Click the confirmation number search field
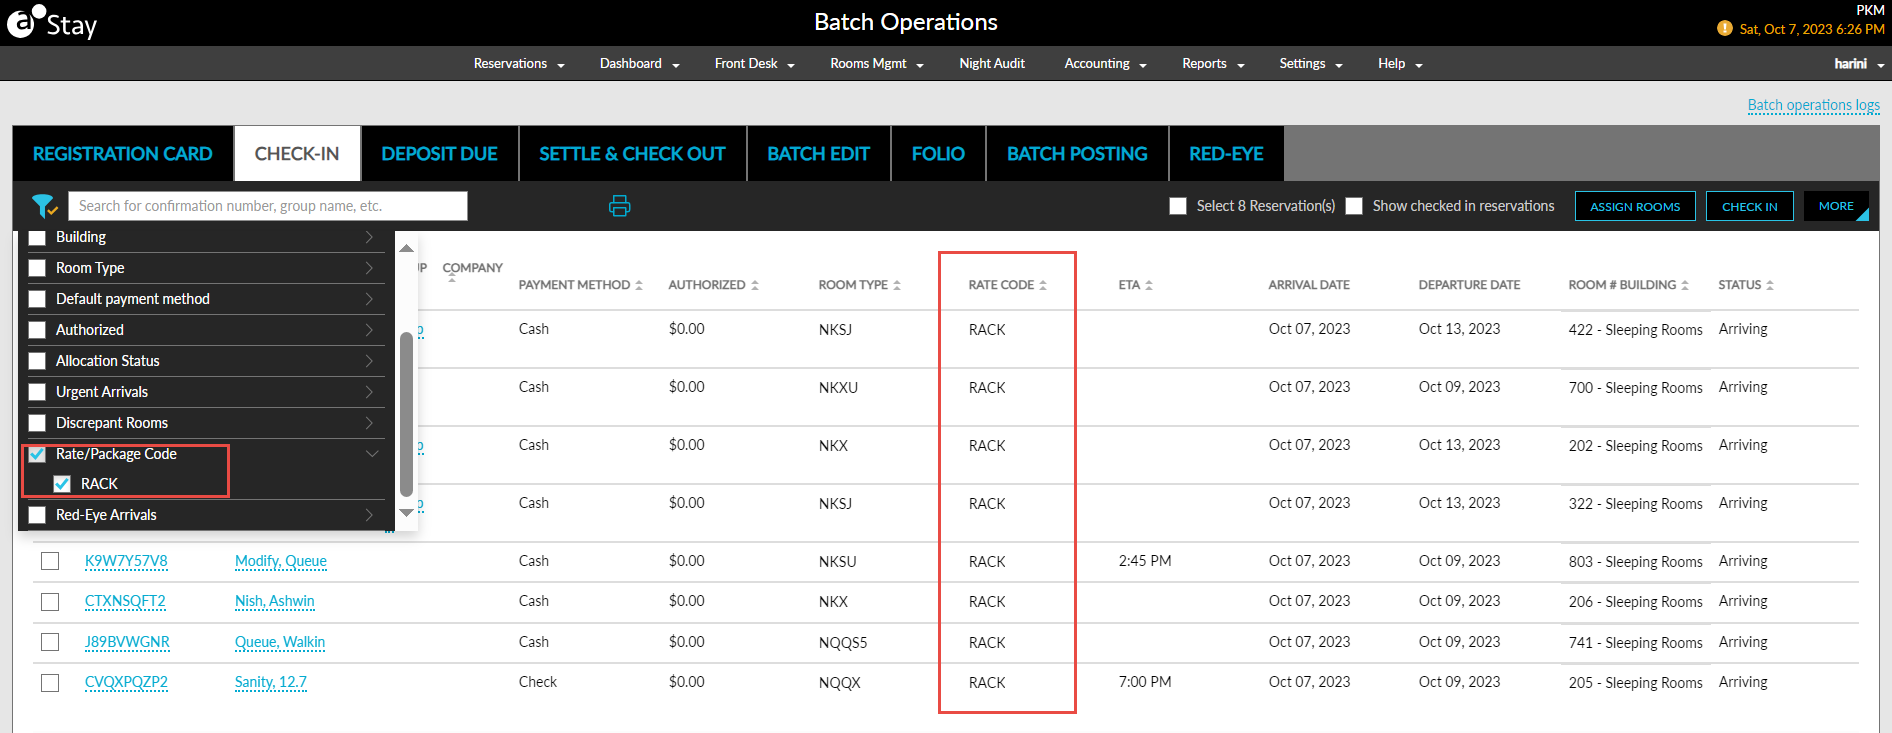Screen dimensions: 1892x733 (x=268, y=206)
